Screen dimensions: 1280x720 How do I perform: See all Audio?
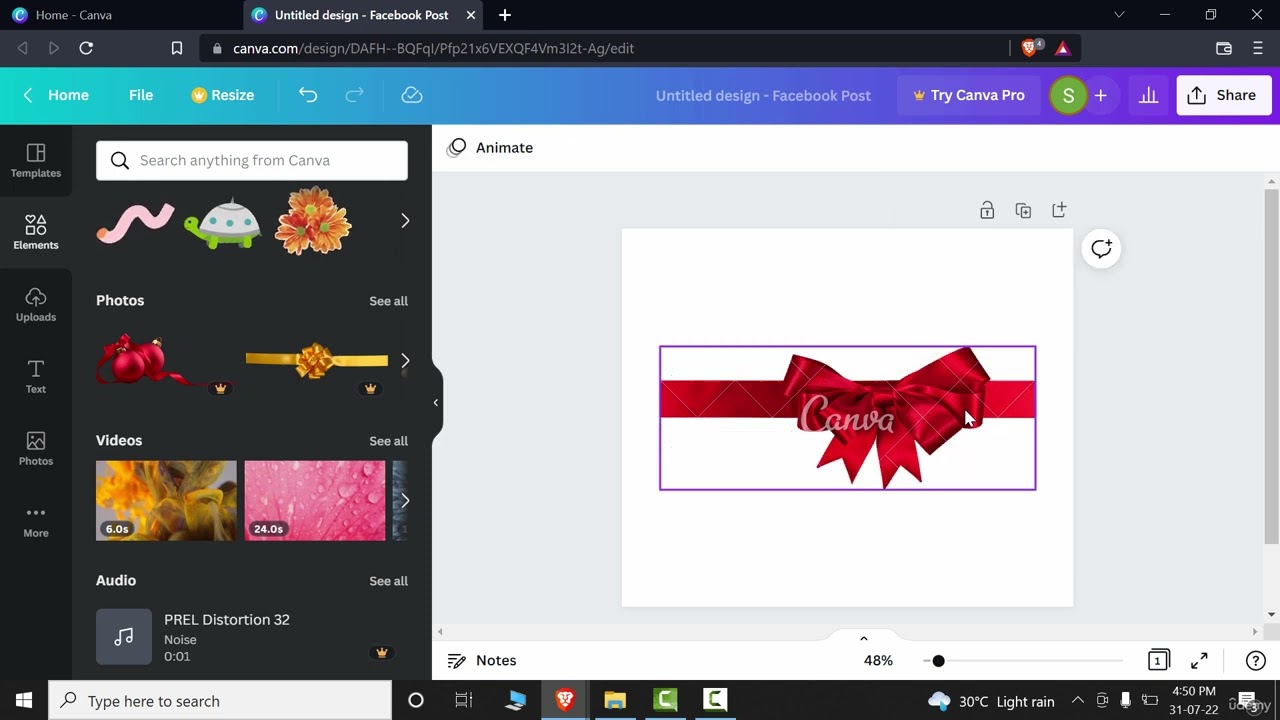pos(388,581)
